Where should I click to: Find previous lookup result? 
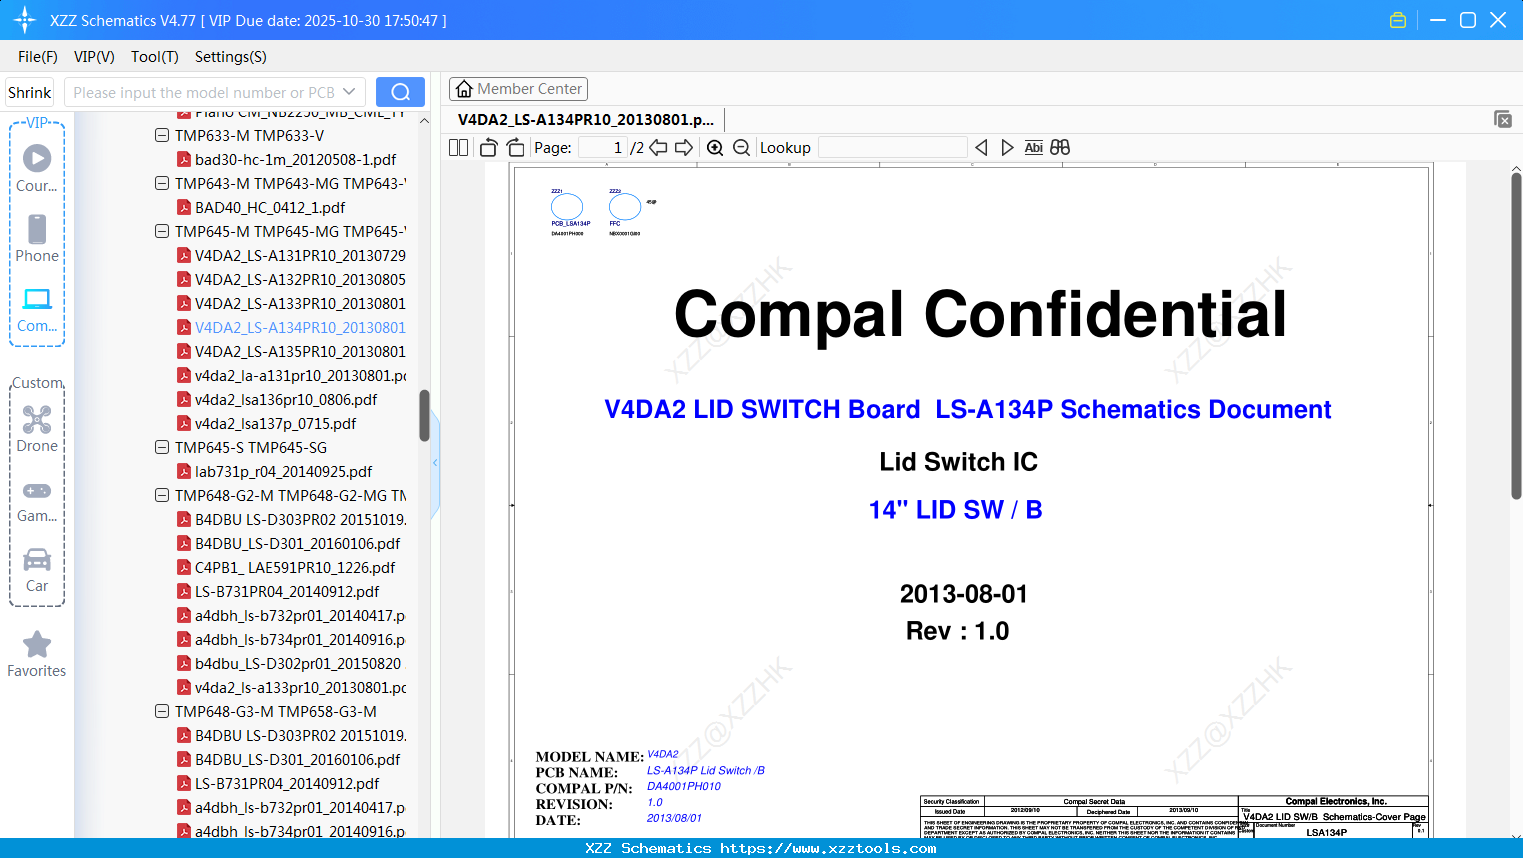[981, 148]
